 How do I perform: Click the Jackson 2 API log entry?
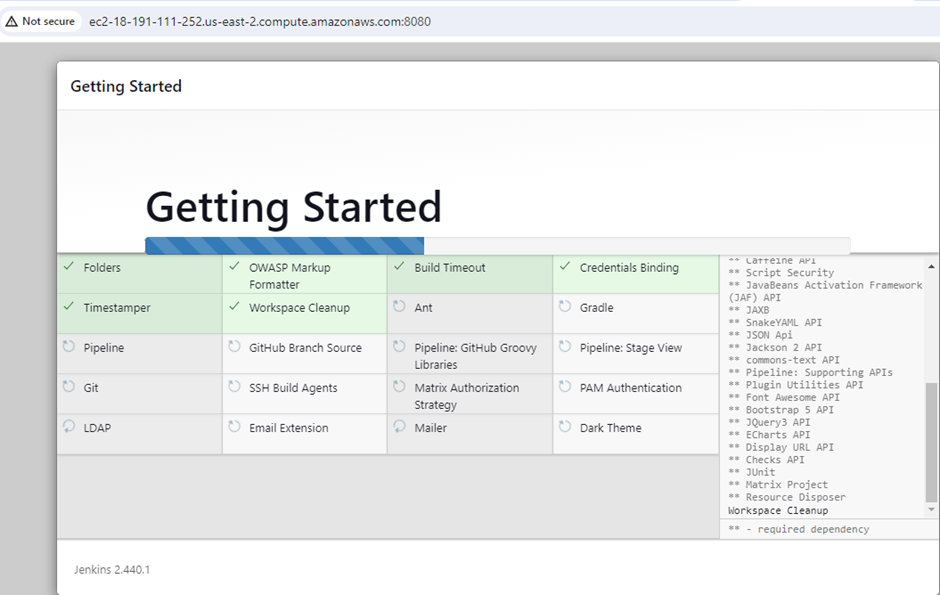(775, 348)
